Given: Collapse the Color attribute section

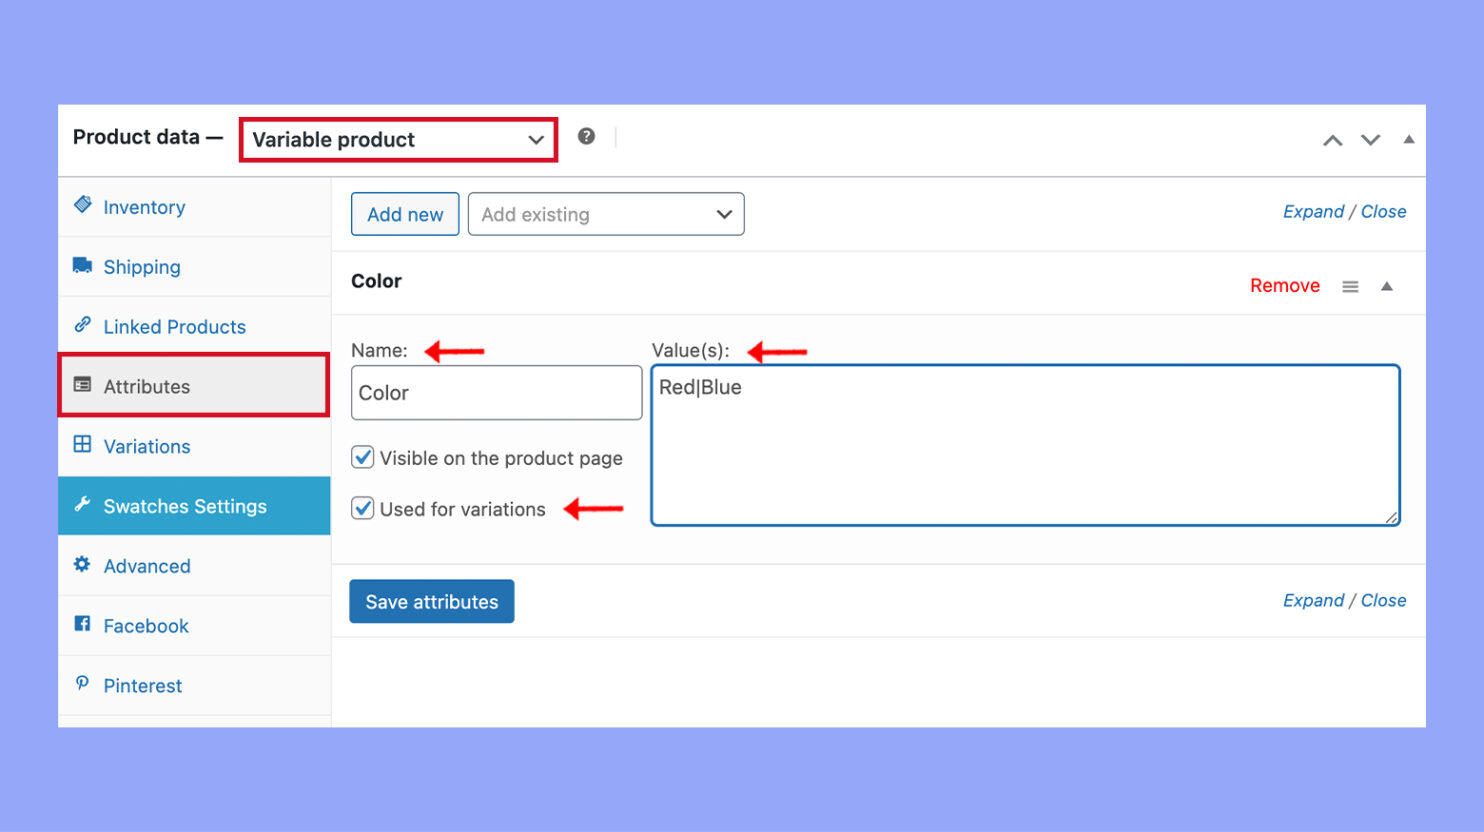Looking at the screenshot, I should 1387,285.
